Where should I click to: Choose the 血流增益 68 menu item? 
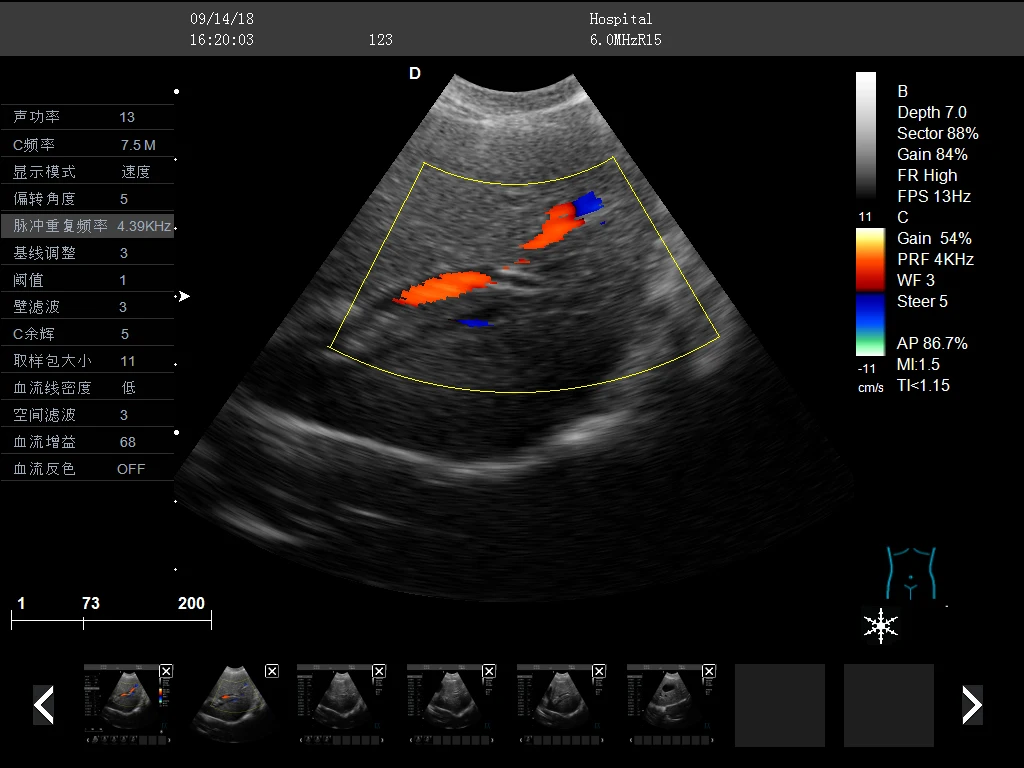[x=87, y=441]
